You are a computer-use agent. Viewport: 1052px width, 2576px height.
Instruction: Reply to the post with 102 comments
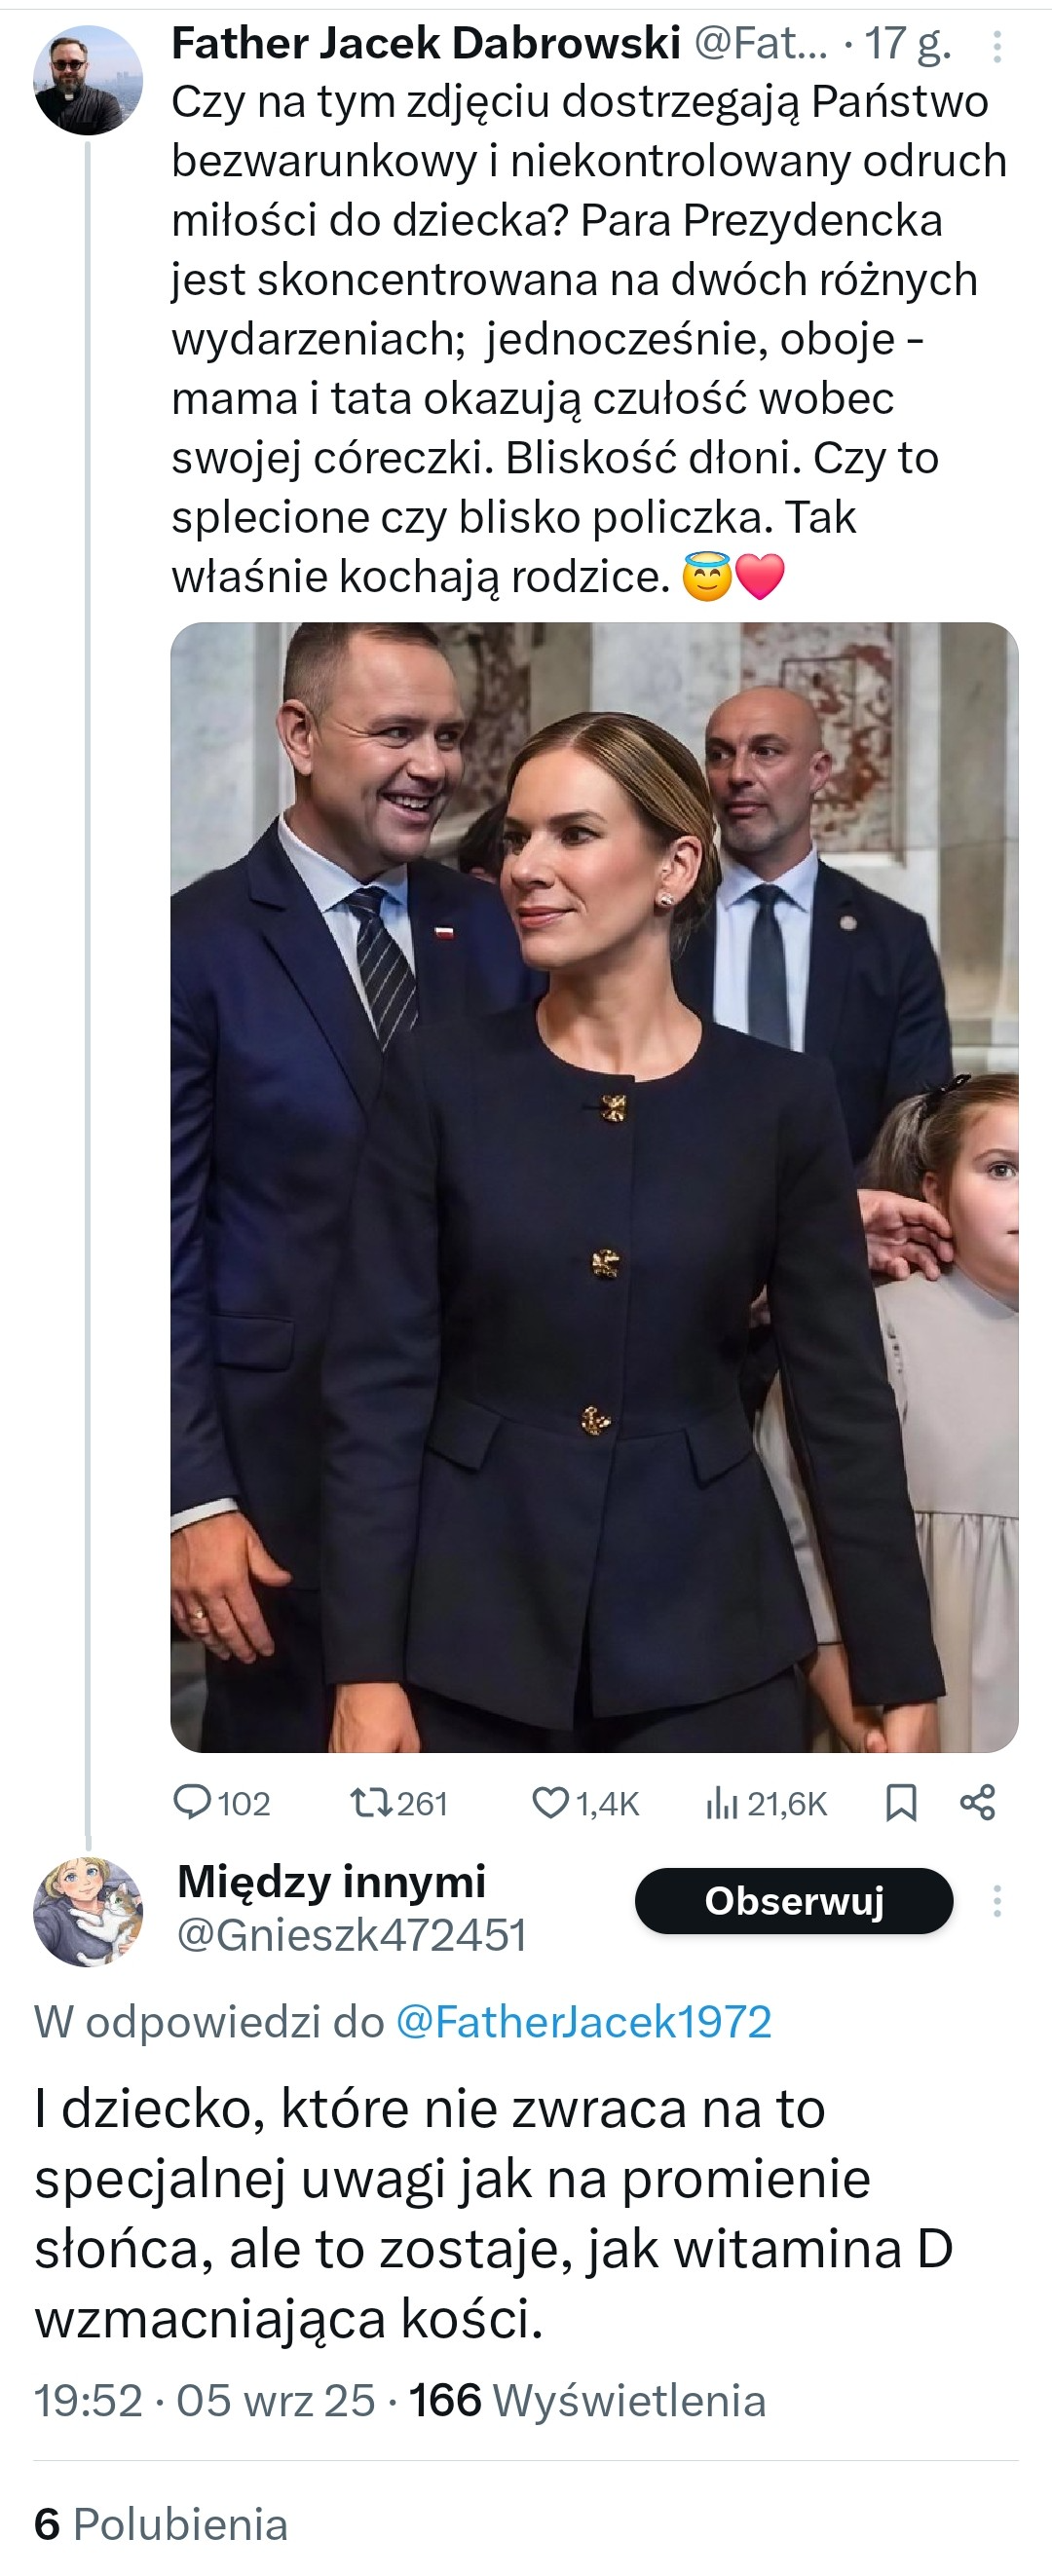tap(193, 1802)
